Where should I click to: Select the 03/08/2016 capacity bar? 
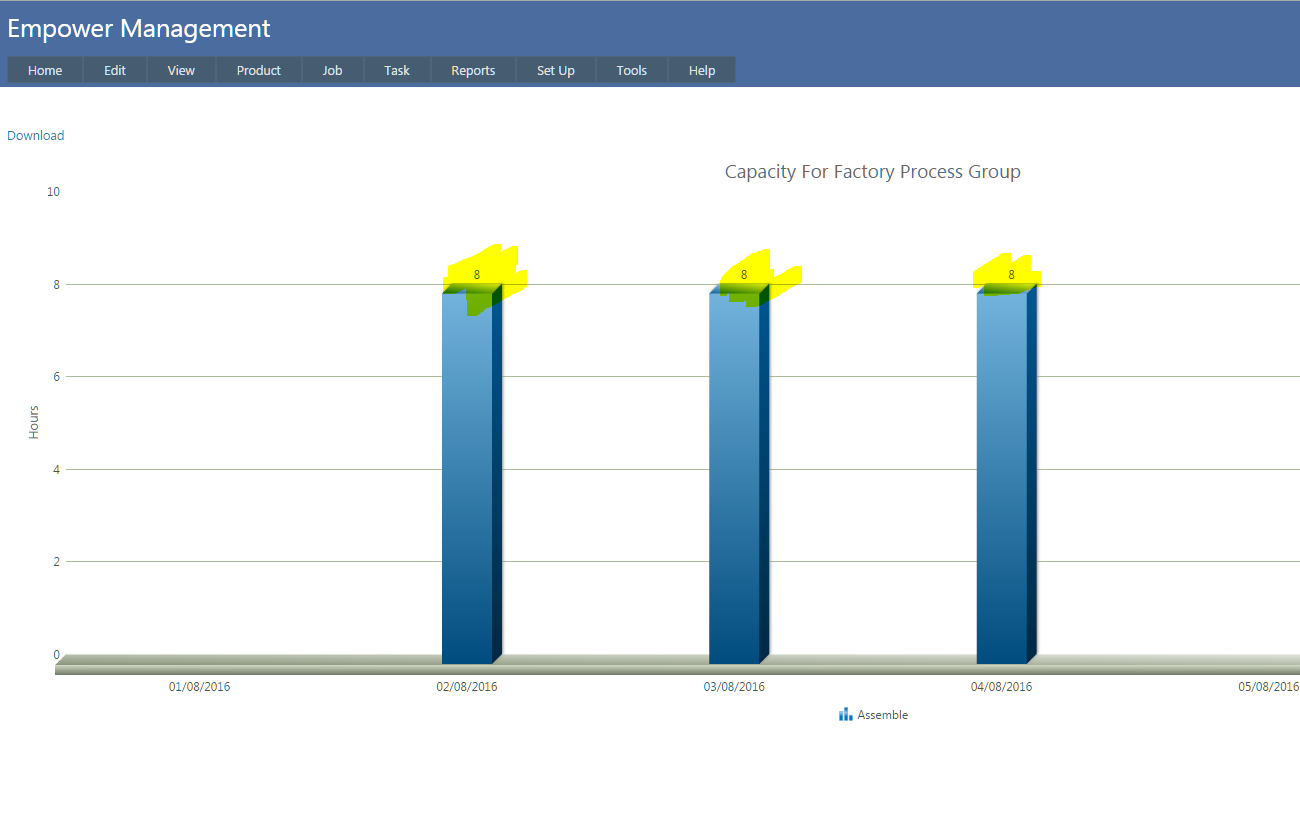(x=734, y=480)
